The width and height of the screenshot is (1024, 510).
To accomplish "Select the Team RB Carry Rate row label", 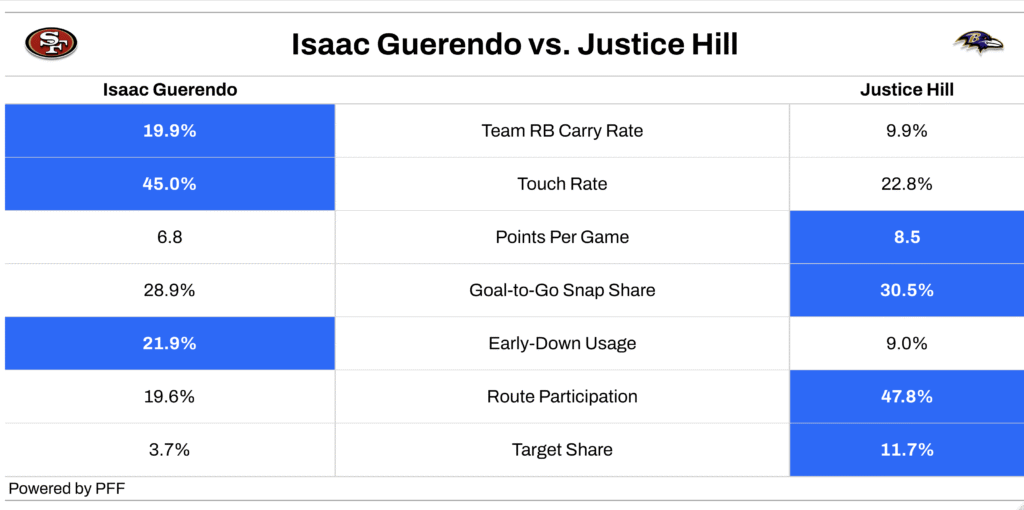I will point(562,131).
